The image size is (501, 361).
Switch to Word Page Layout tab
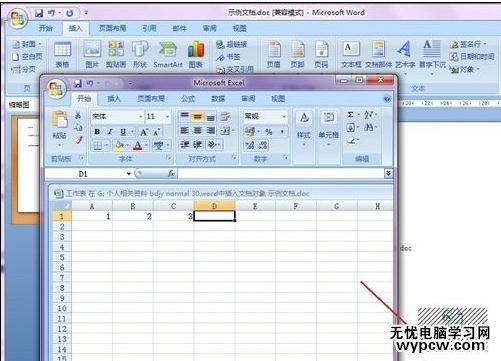(x=112, y=28)
